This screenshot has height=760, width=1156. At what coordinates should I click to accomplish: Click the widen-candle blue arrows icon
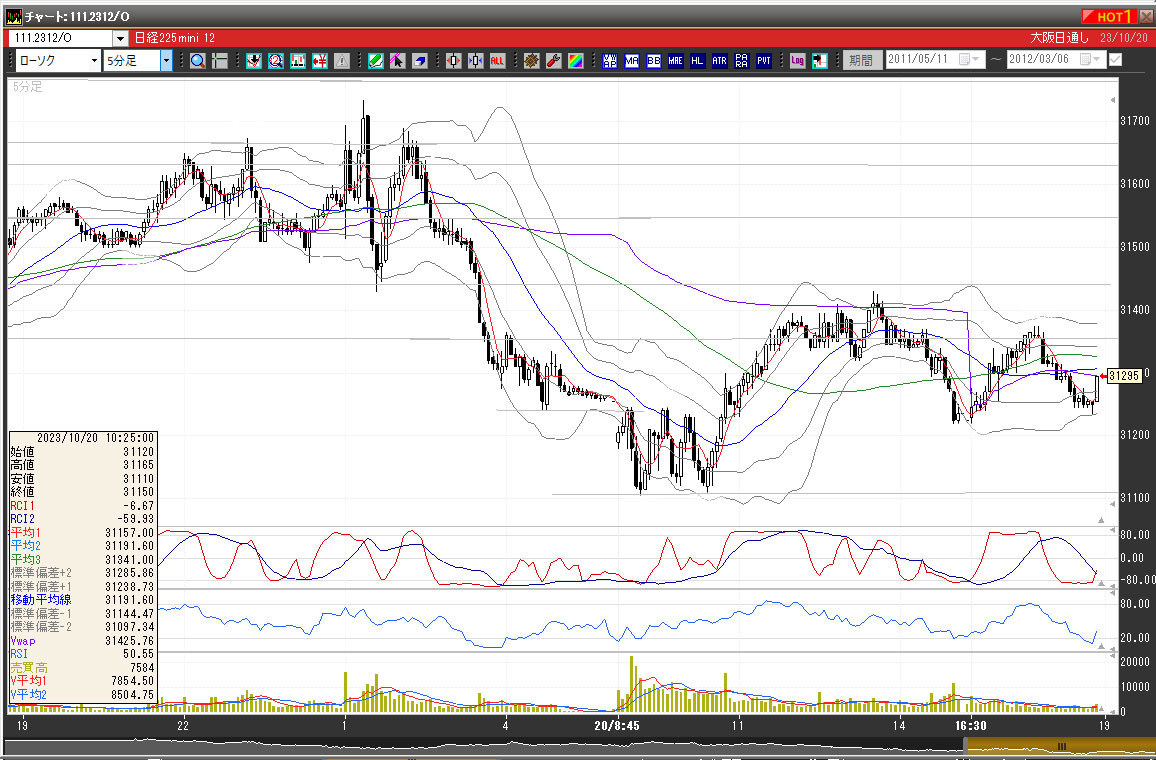pos(476,60)
